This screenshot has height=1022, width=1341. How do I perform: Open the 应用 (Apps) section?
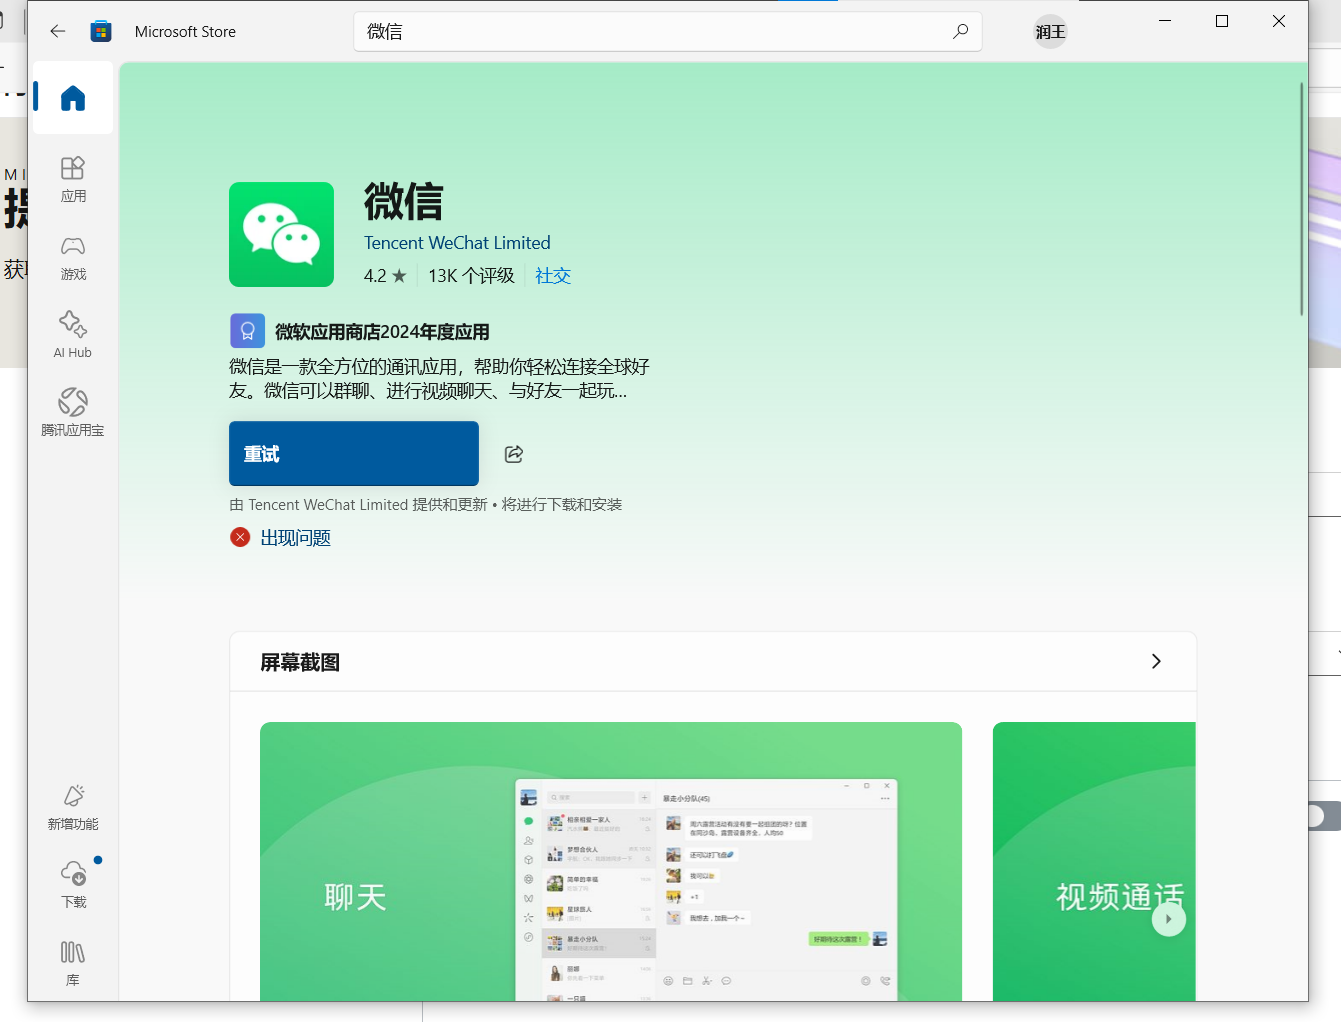point(73,180)
